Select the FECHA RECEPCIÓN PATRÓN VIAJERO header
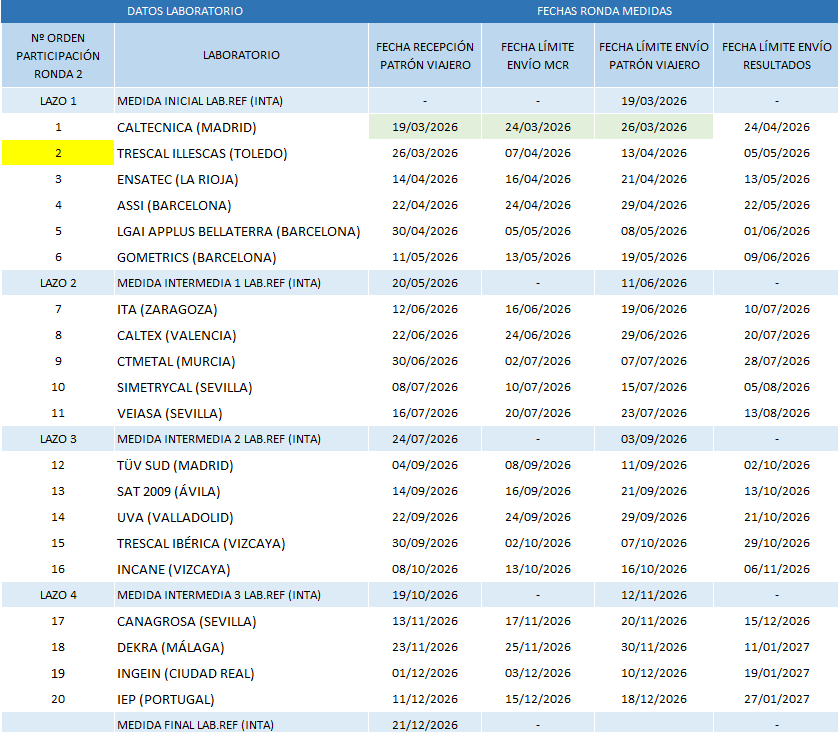Viewport: 838px width, 732px height. [425, 55]
